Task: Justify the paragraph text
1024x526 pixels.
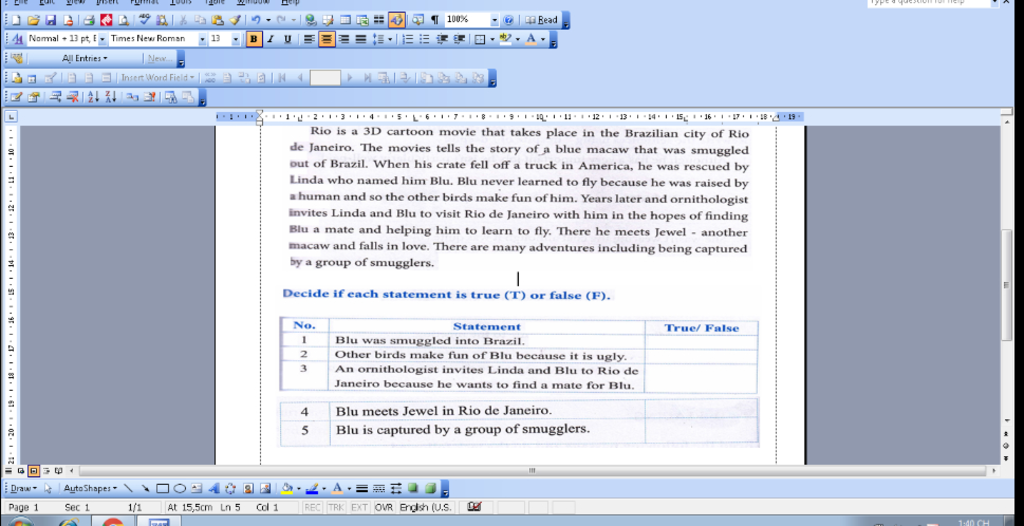Action: (360, 39)
